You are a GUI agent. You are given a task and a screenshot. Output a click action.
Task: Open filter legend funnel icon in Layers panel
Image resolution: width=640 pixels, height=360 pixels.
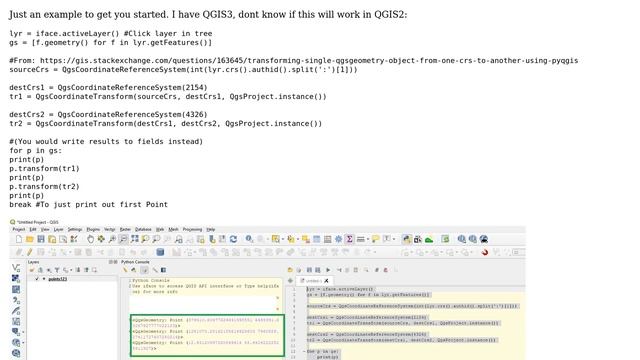pos(57,270)
